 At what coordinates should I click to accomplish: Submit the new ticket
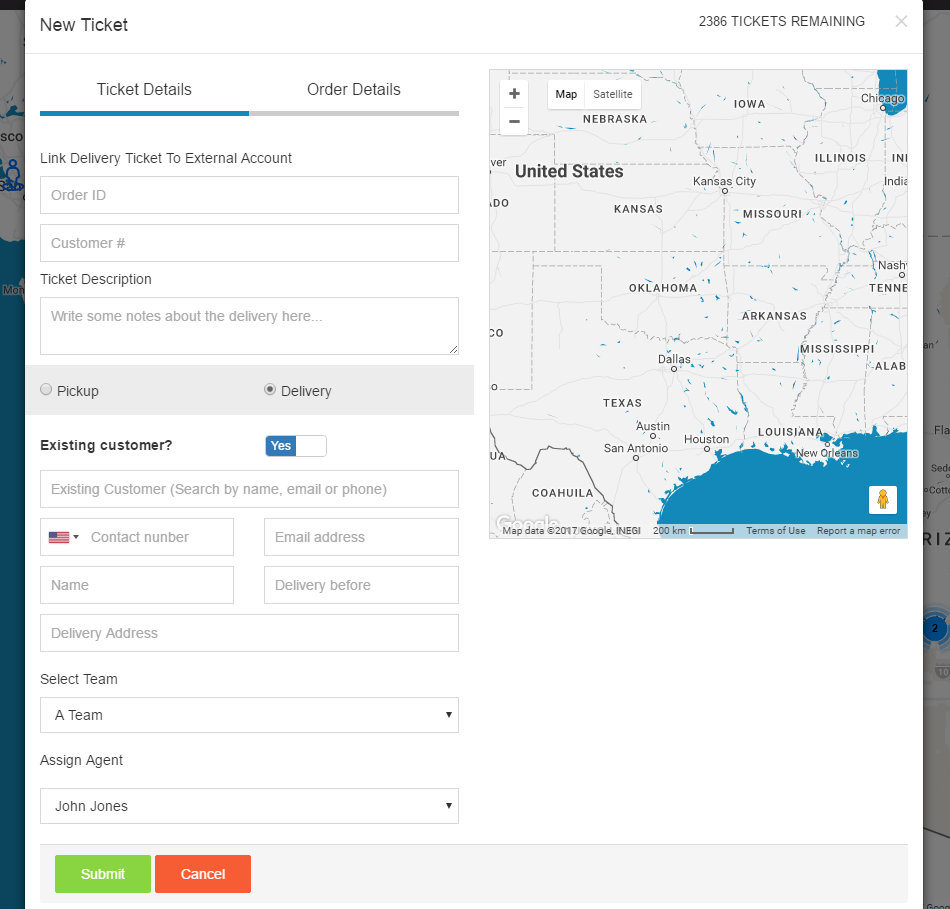click(x=102, y=873)
